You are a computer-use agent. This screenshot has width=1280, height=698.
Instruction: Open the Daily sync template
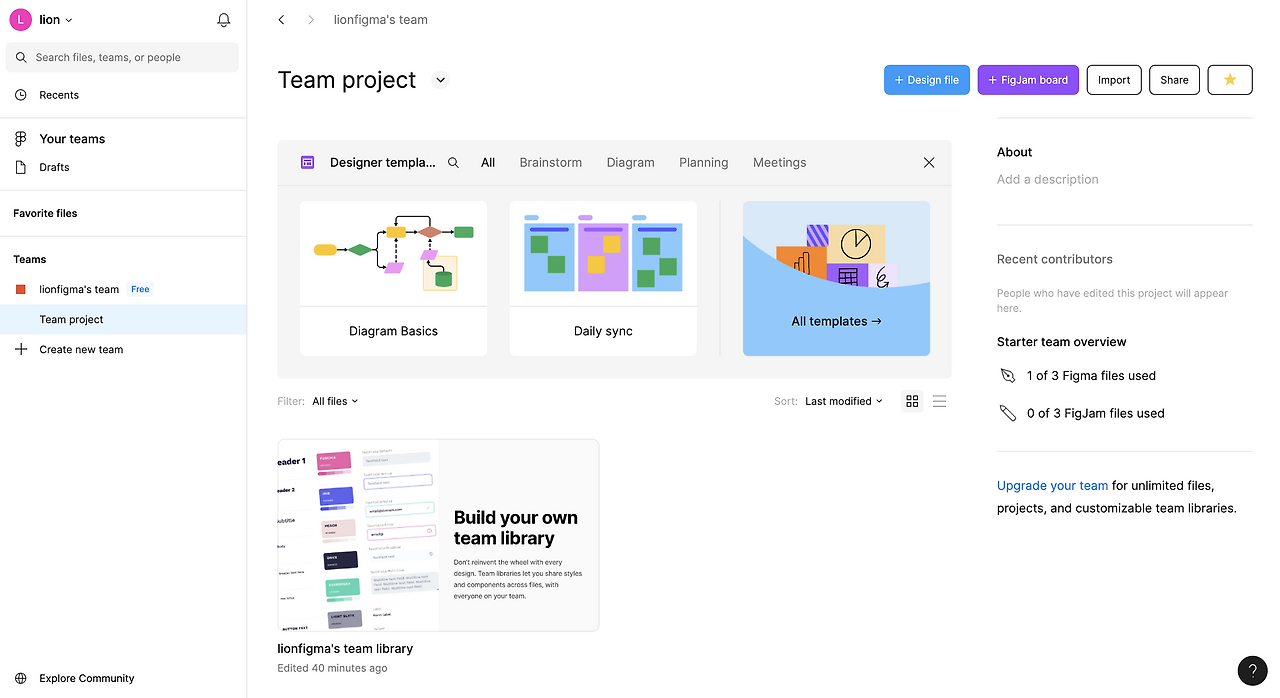[x=603, y=278]
